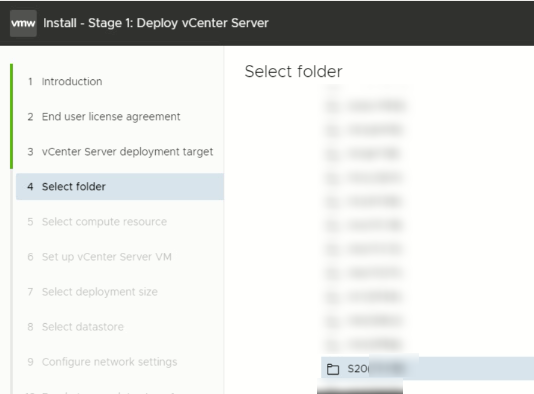This screenshot has height=394, width=534.
Task: Open vCenter Server deployment target step
Action: point(127,152)
